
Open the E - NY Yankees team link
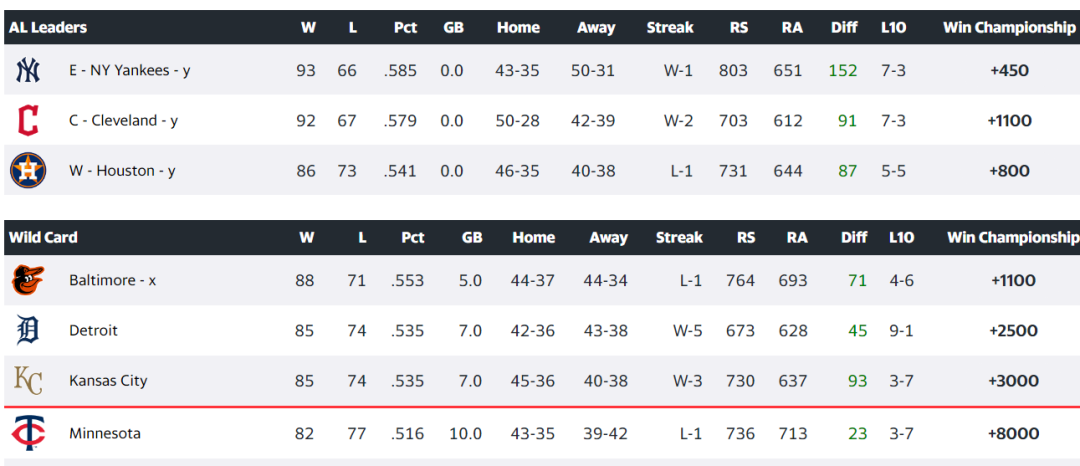coord(129,70)
